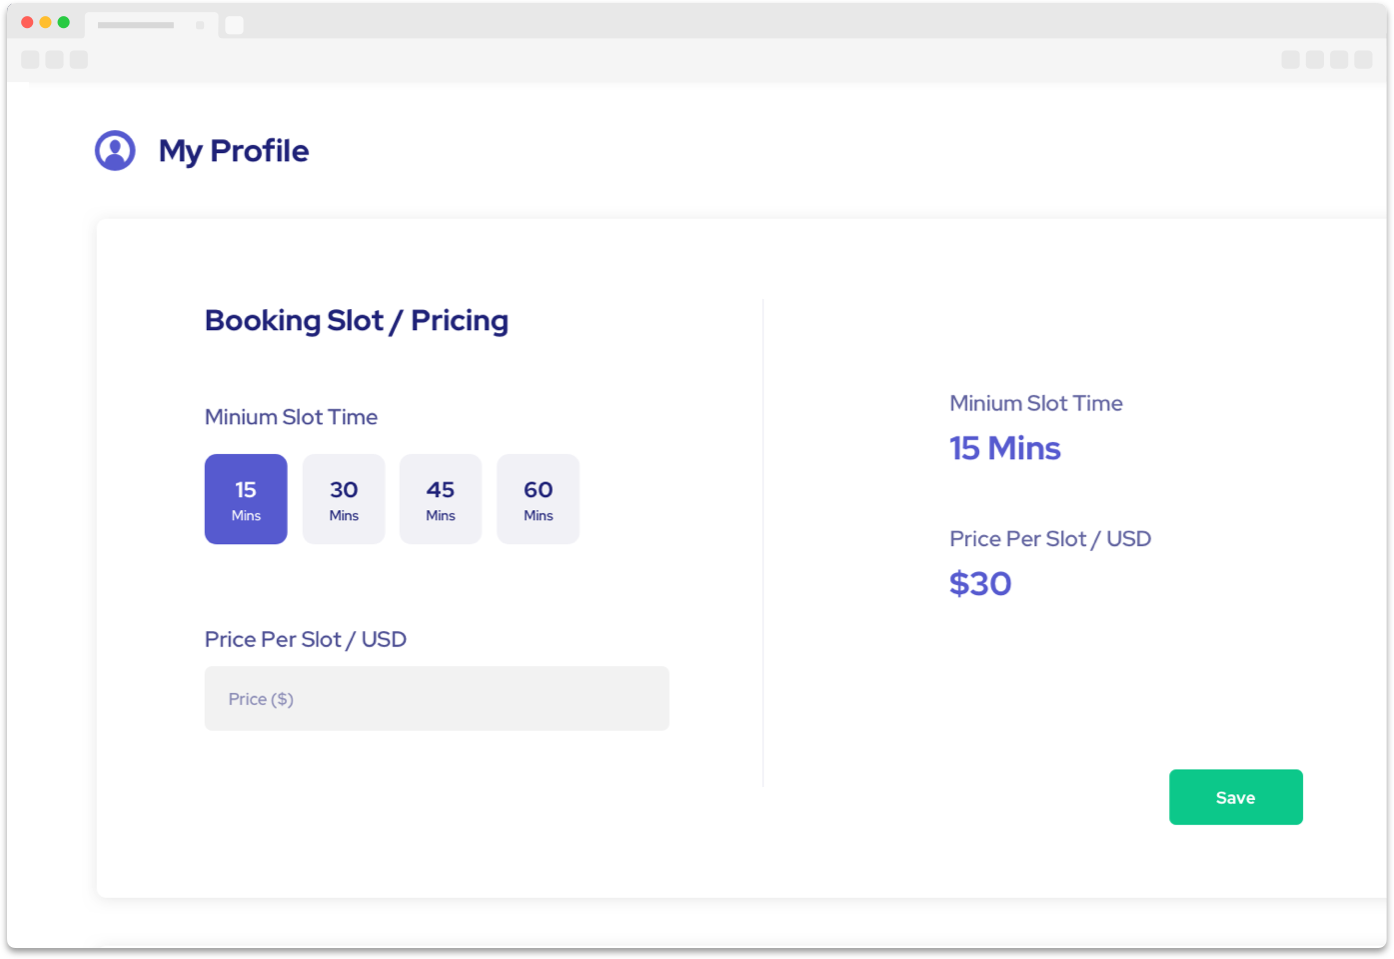The height and width of the screenshot is (959, 1394).
Task: Choose the 30 Mins slot time
Action: 344,499
